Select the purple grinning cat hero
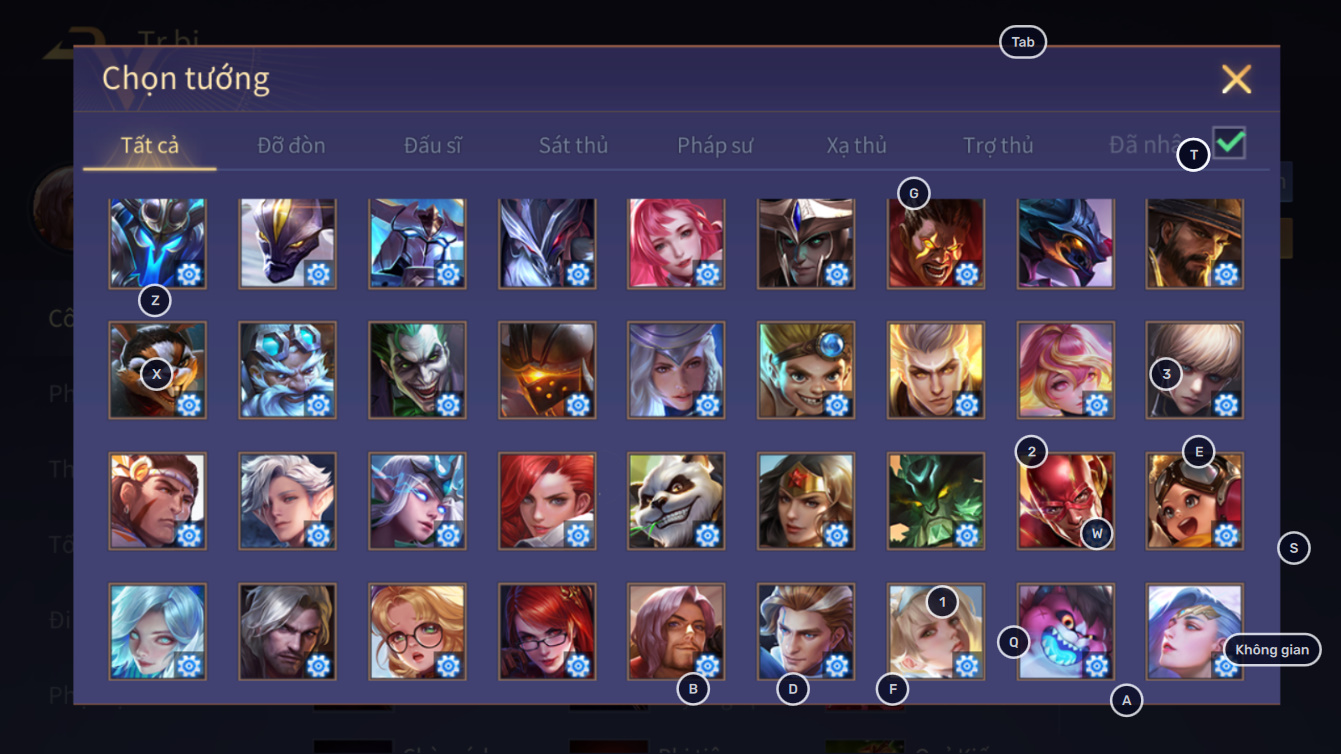This screenshot has width=1341, height=754. click(x=1066, y=632)
